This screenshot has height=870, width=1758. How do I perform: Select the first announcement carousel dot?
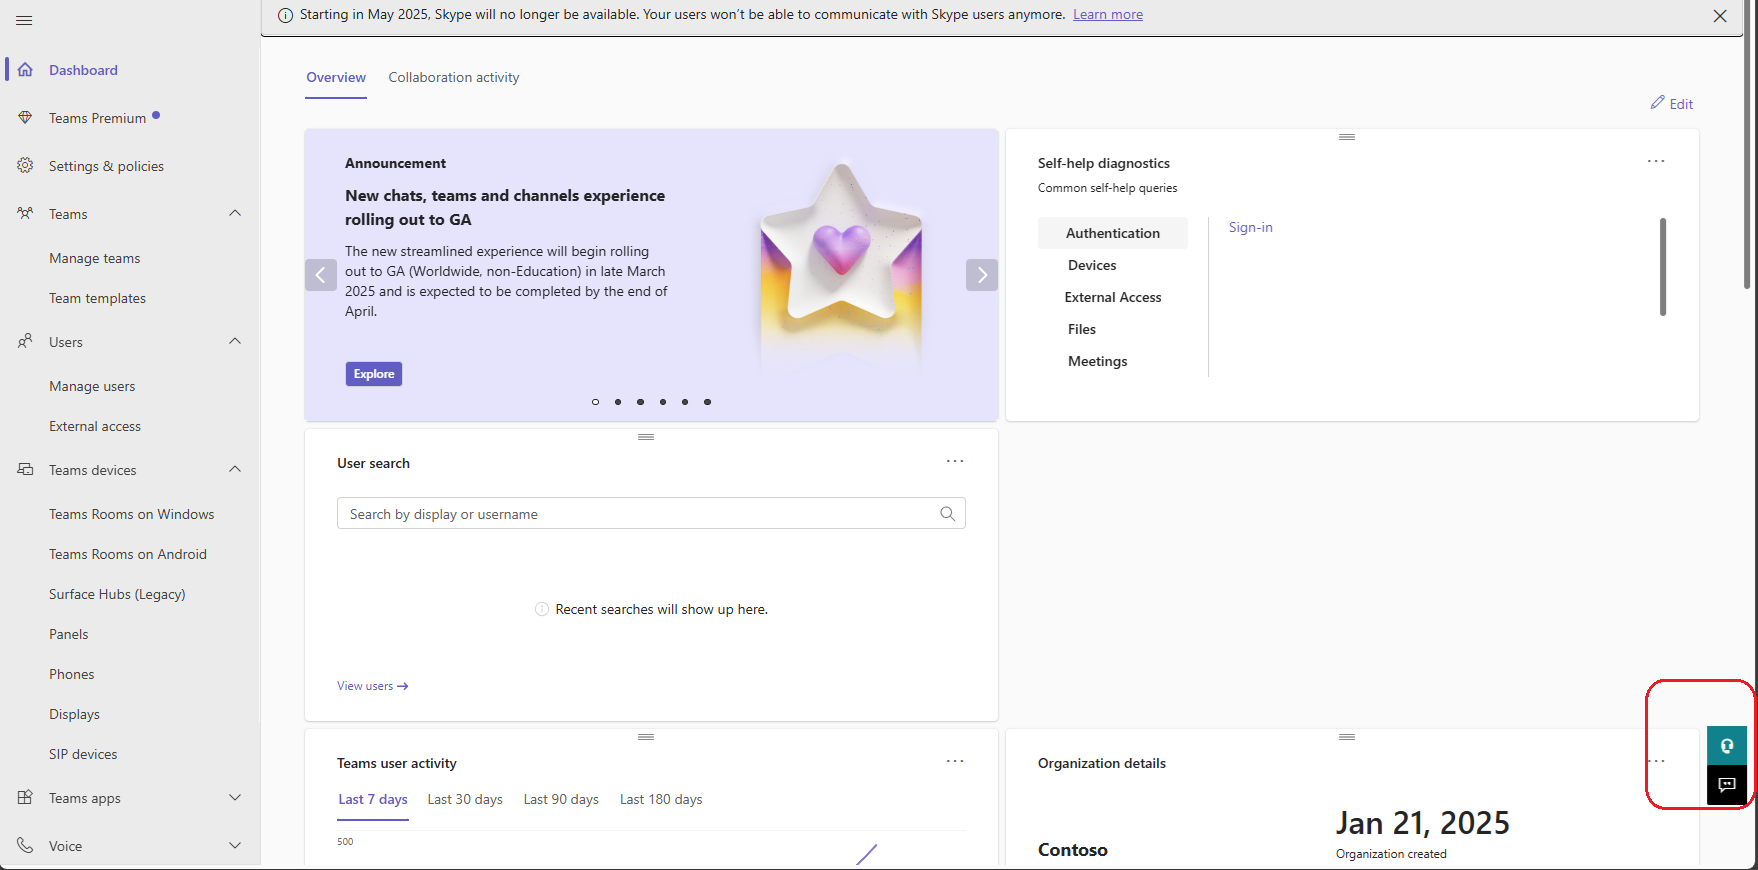tap(595, 402)
